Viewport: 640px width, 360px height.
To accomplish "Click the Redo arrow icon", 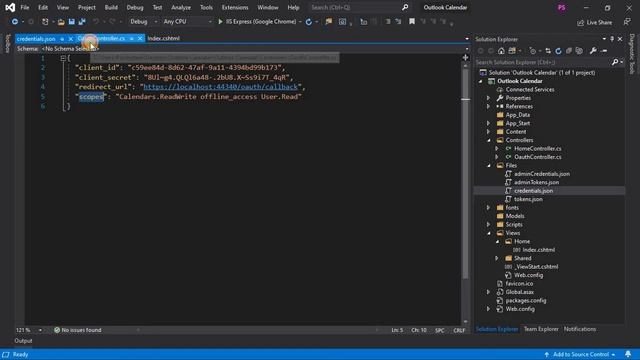I will point(111,22).
